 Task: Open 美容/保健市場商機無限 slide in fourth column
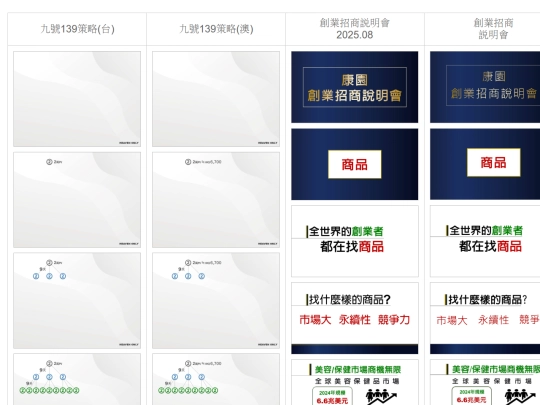click(x=485, y=382)
